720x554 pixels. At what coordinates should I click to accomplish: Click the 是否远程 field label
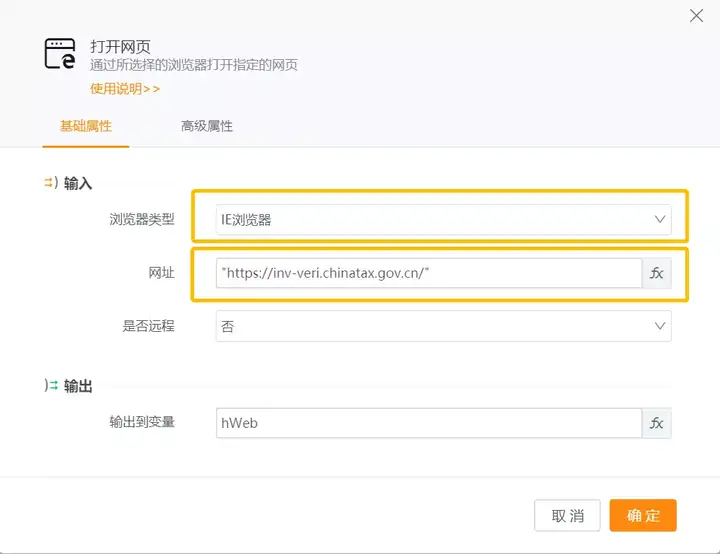click(148, 327)
